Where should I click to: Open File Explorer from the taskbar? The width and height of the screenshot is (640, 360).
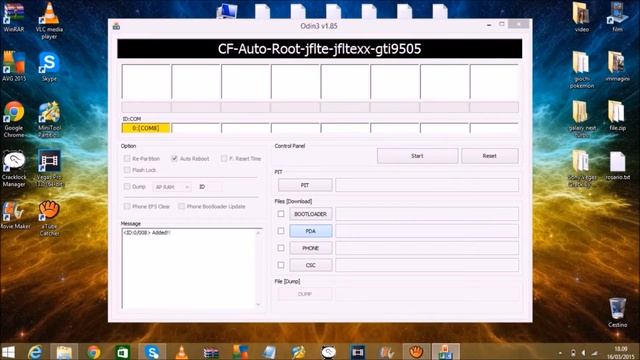(x=64, y=352)
